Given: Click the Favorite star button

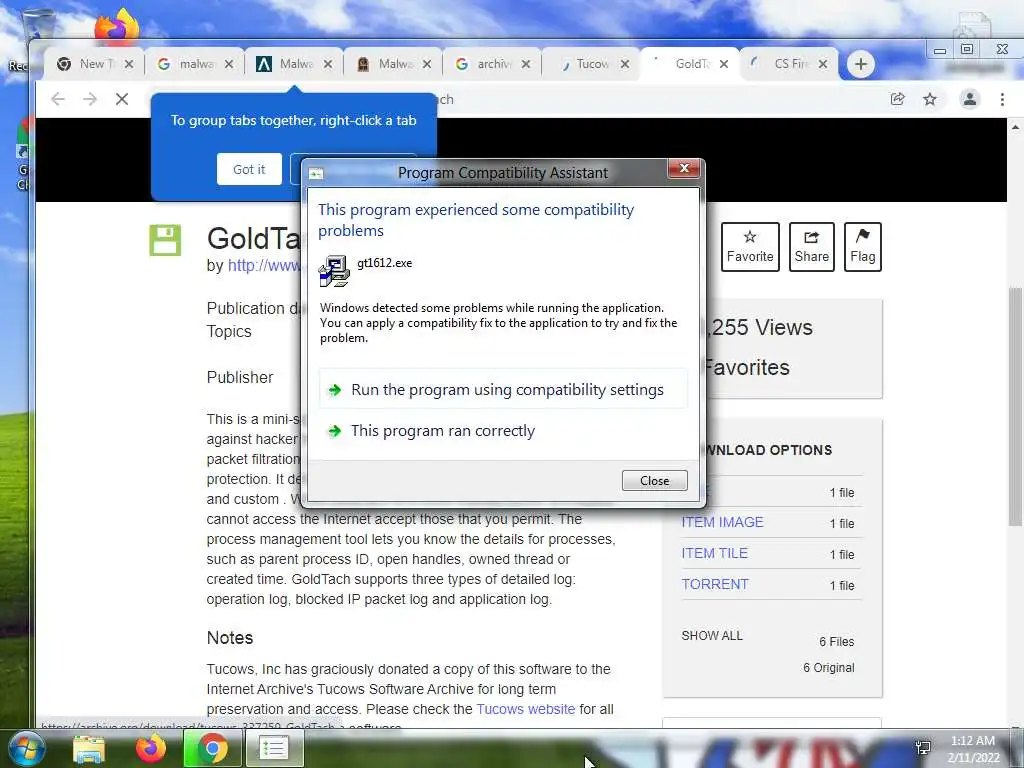Looking at the screenshot, I should (x=750, y=247).
